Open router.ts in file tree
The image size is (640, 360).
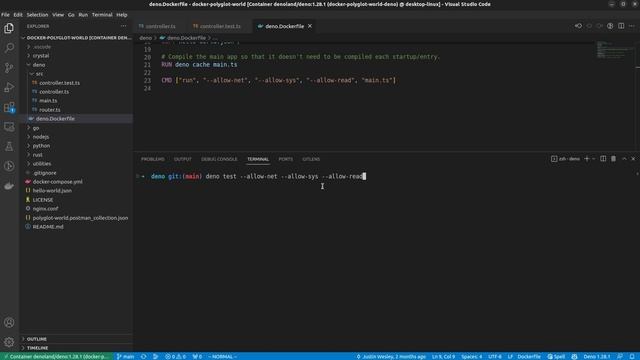[50, 110]
